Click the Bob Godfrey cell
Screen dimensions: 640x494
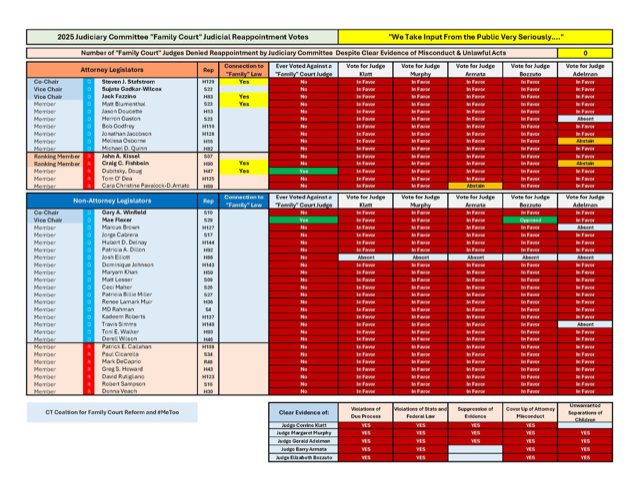tap(118, 126)
